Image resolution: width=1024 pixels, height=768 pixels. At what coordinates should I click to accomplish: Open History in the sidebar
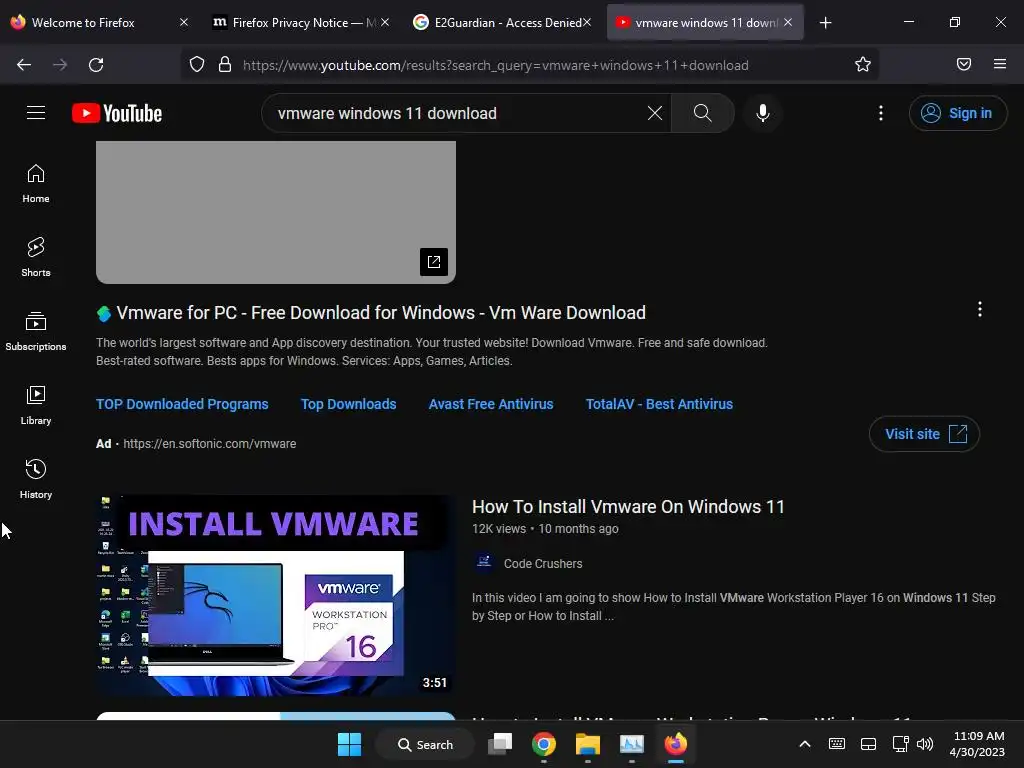[36, 479]
